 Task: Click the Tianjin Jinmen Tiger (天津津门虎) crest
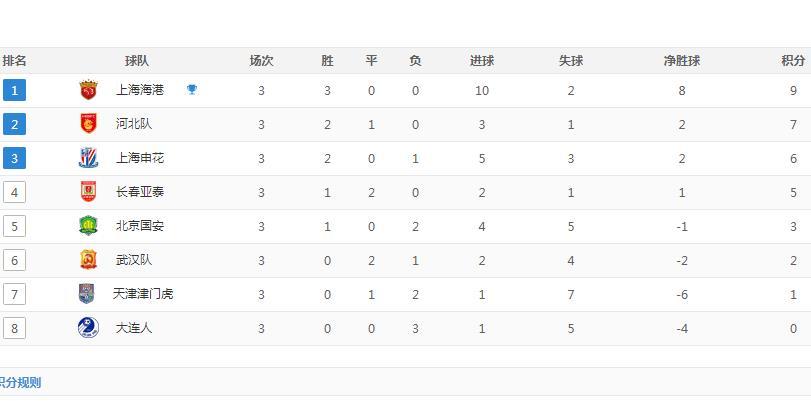tap(86, 294)
